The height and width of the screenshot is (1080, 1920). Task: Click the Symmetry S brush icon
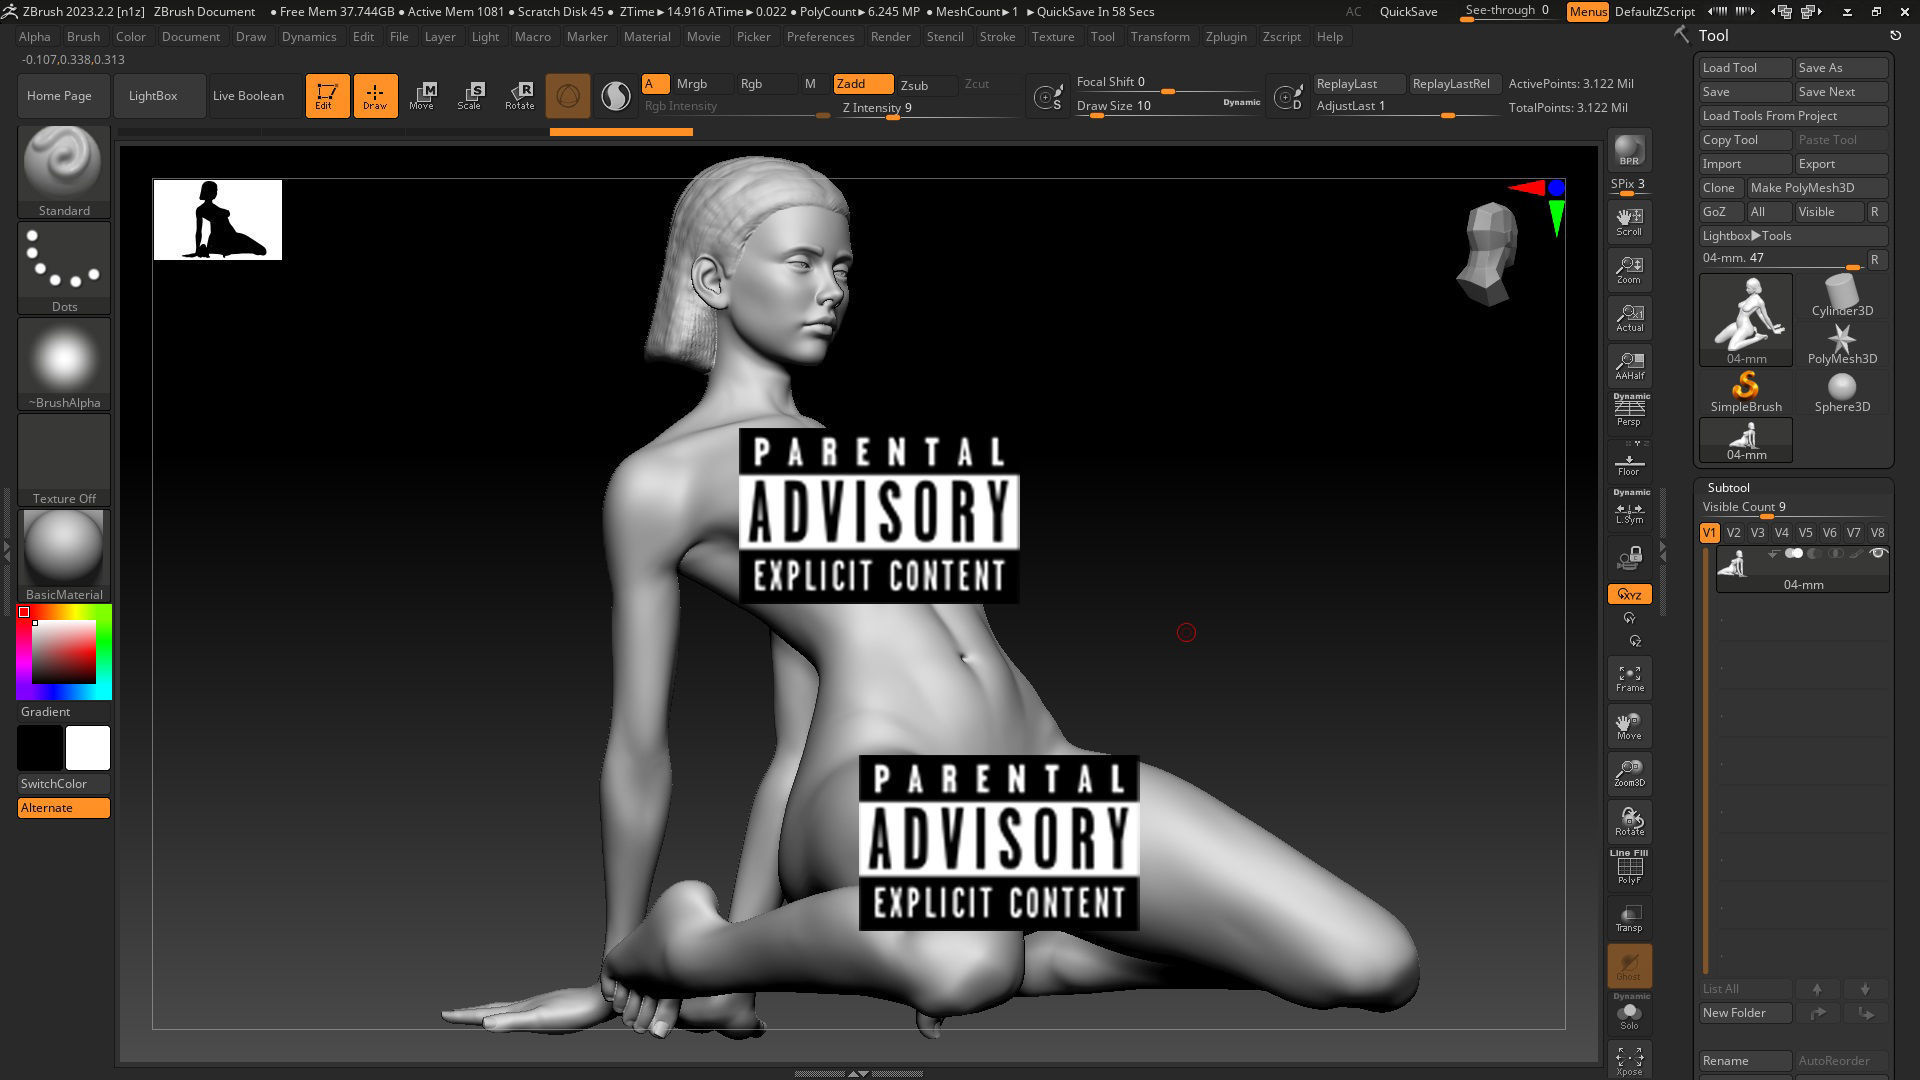coord(1047,97)
